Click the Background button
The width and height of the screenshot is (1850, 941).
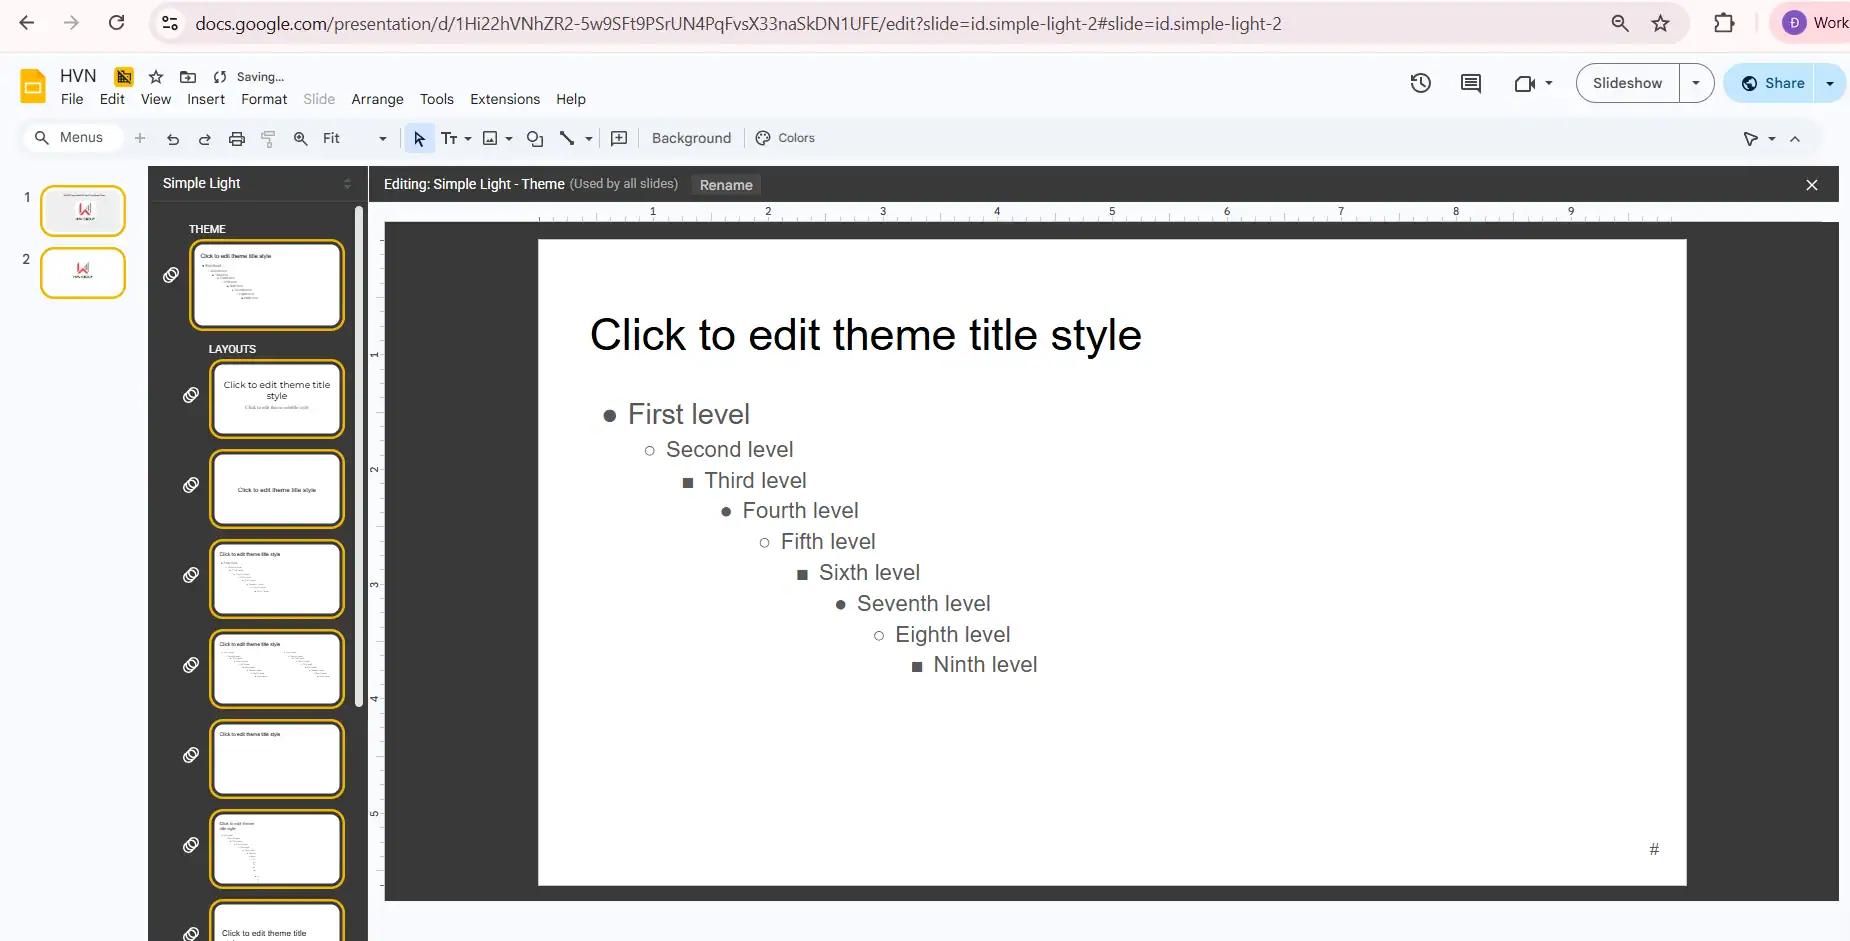691,138
